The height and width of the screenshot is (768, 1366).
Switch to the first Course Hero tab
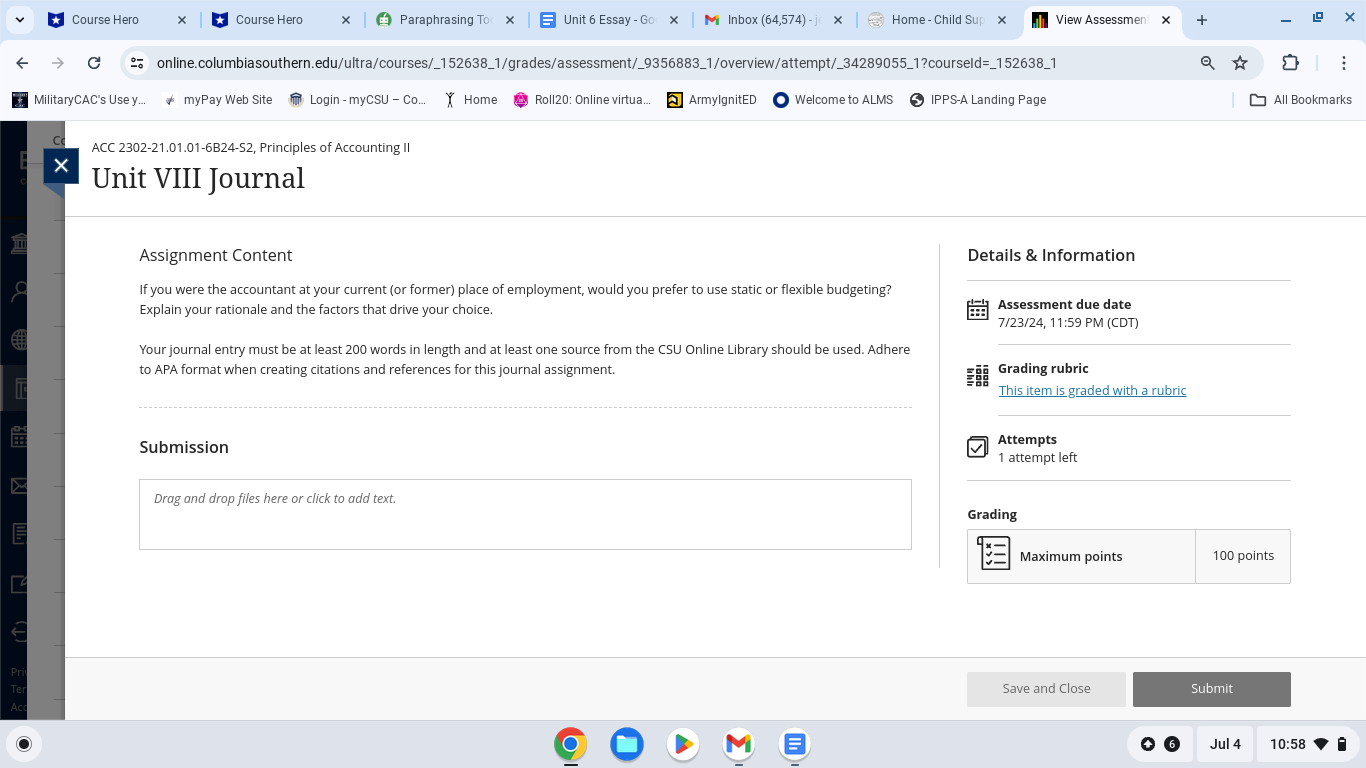coord(104,20)
